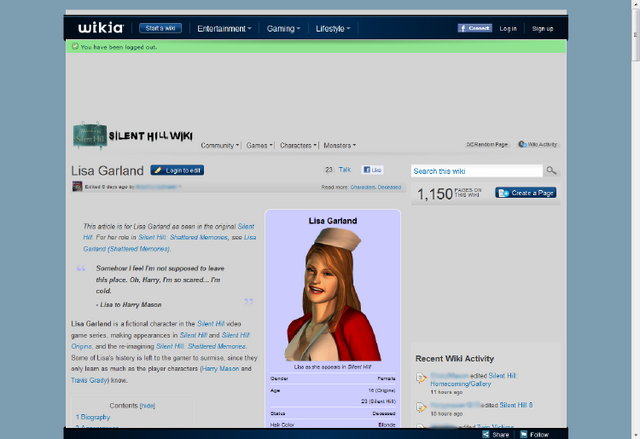Click the editor avatar thumbnail
Screen dimensions: 640x439
77,186
